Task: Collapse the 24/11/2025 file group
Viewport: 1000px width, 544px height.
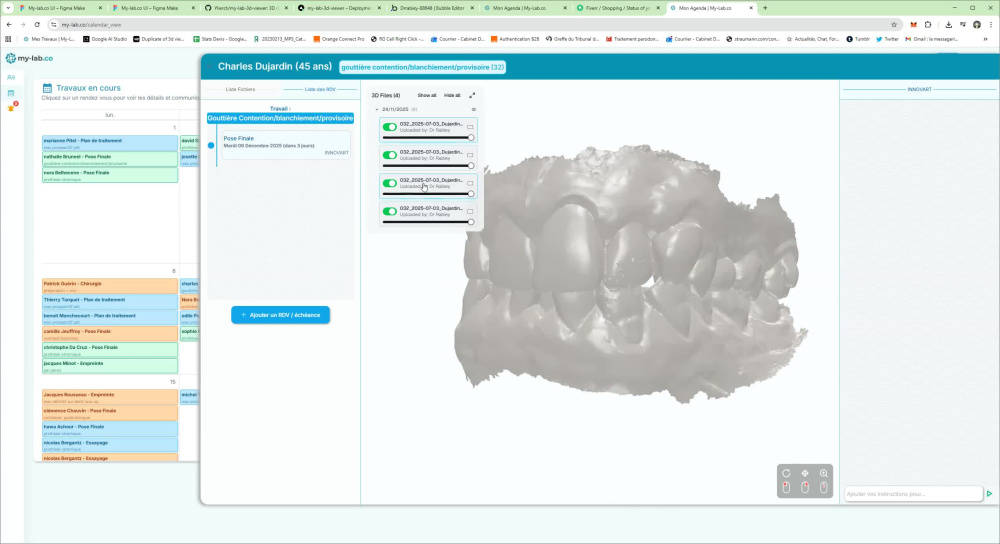Action: pos(377,109)
